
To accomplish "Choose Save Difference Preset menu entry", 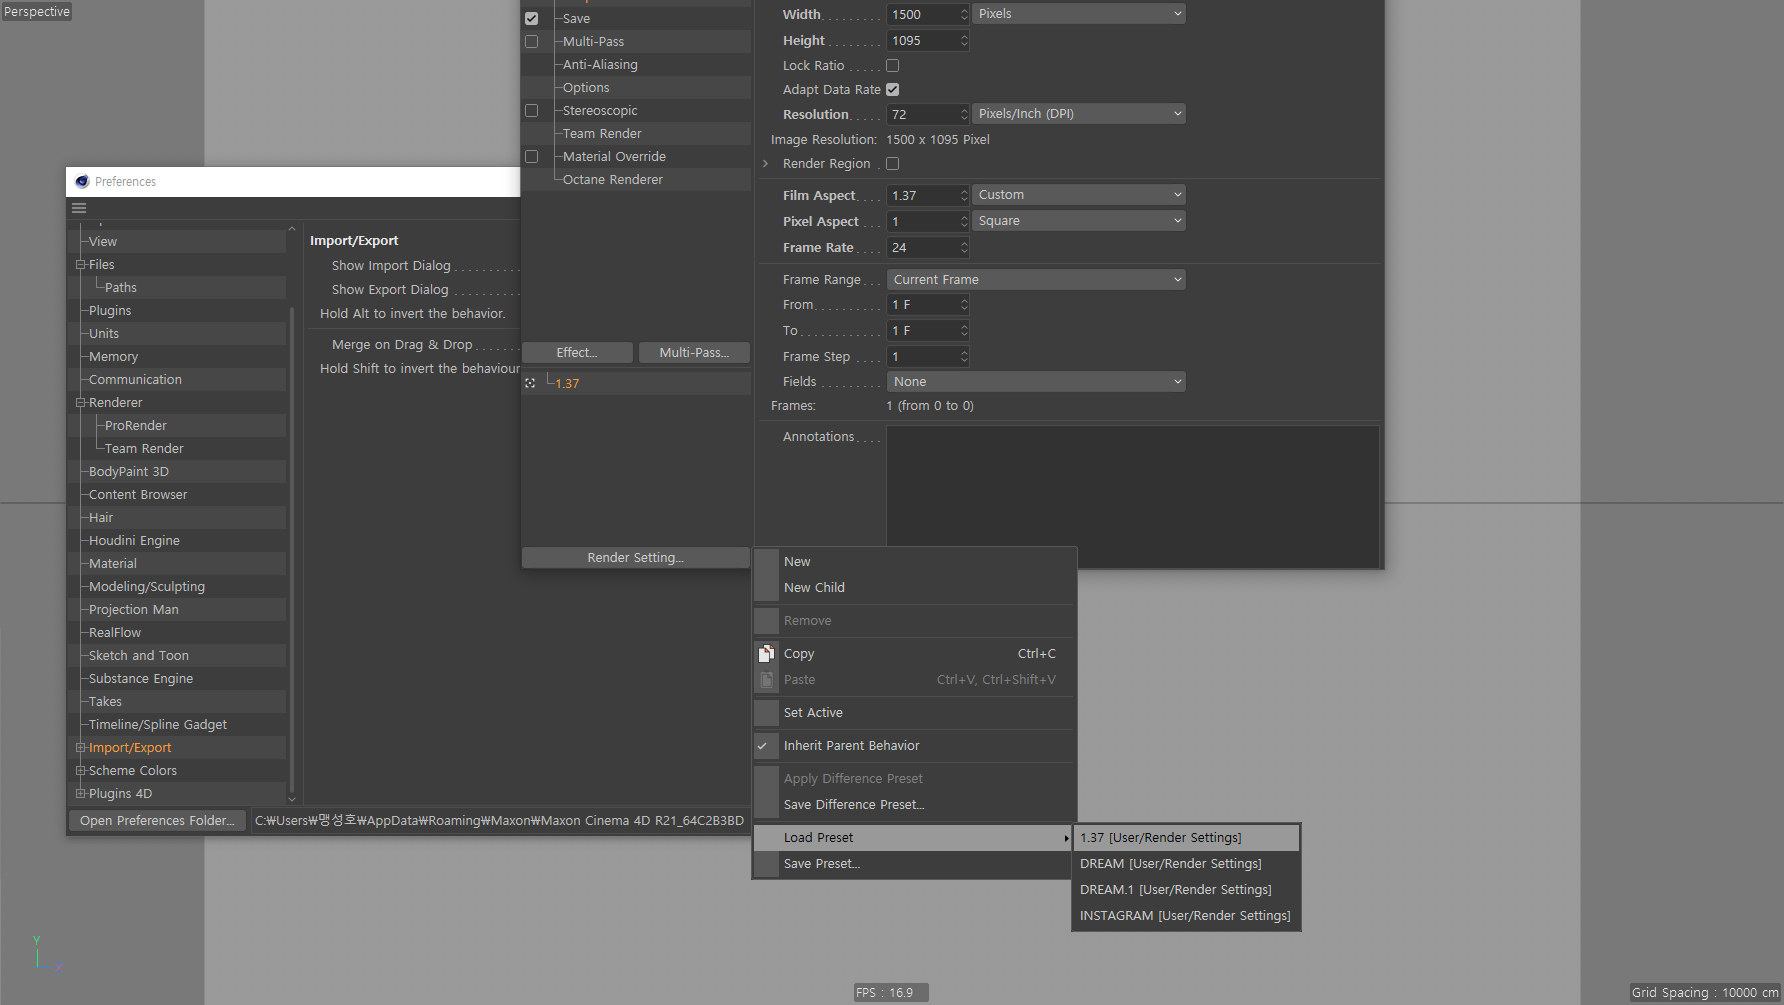I will (x=914, y=804).
